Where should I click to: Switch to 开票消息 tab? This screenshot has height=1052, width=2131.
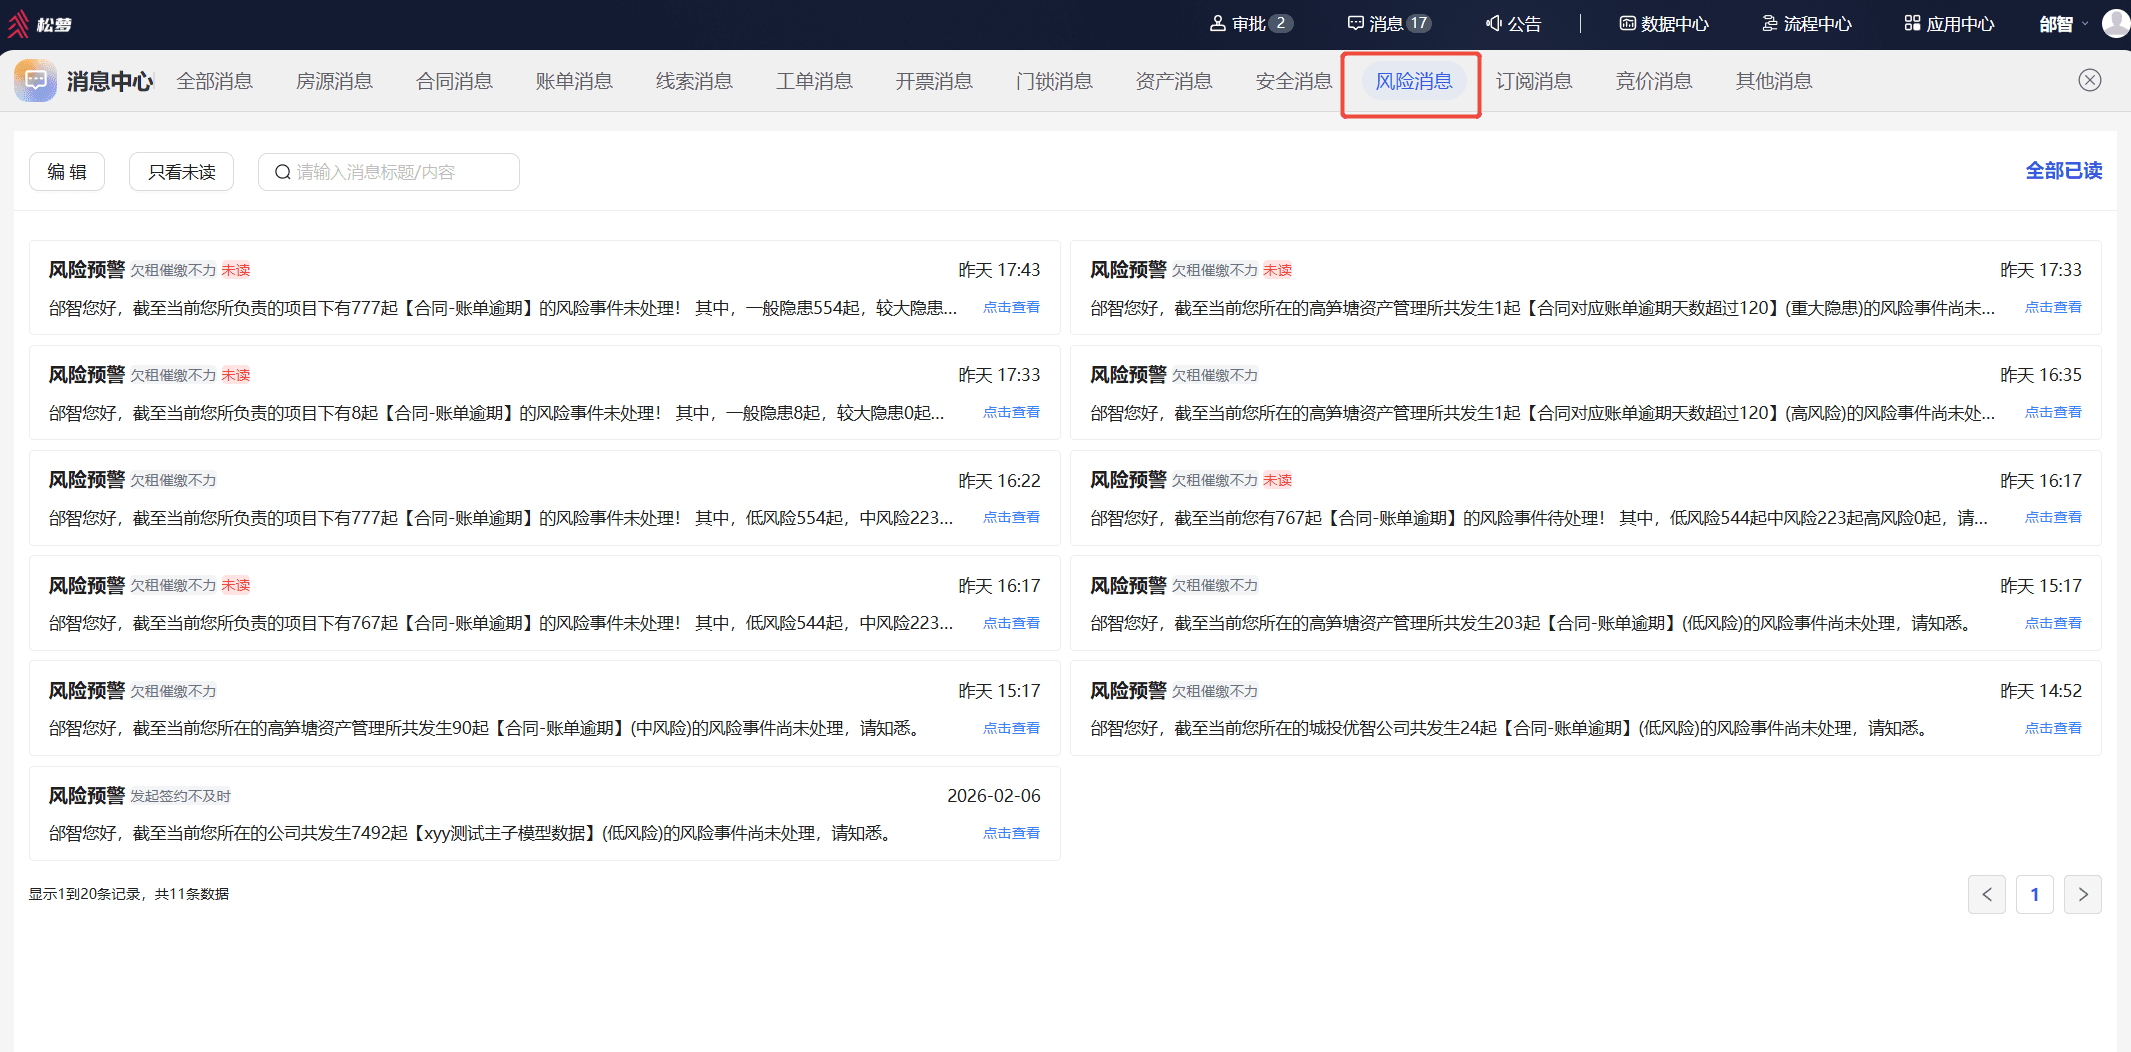click(x=934, y=81)
